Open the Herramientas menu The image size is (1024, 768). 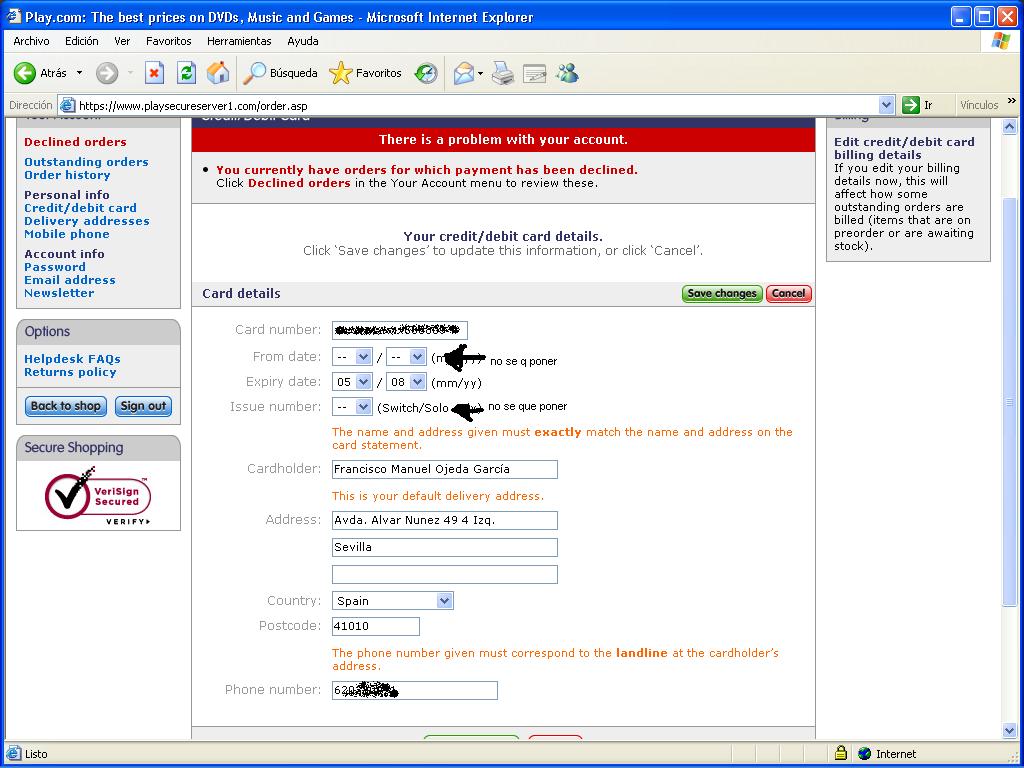click(239, 40)
